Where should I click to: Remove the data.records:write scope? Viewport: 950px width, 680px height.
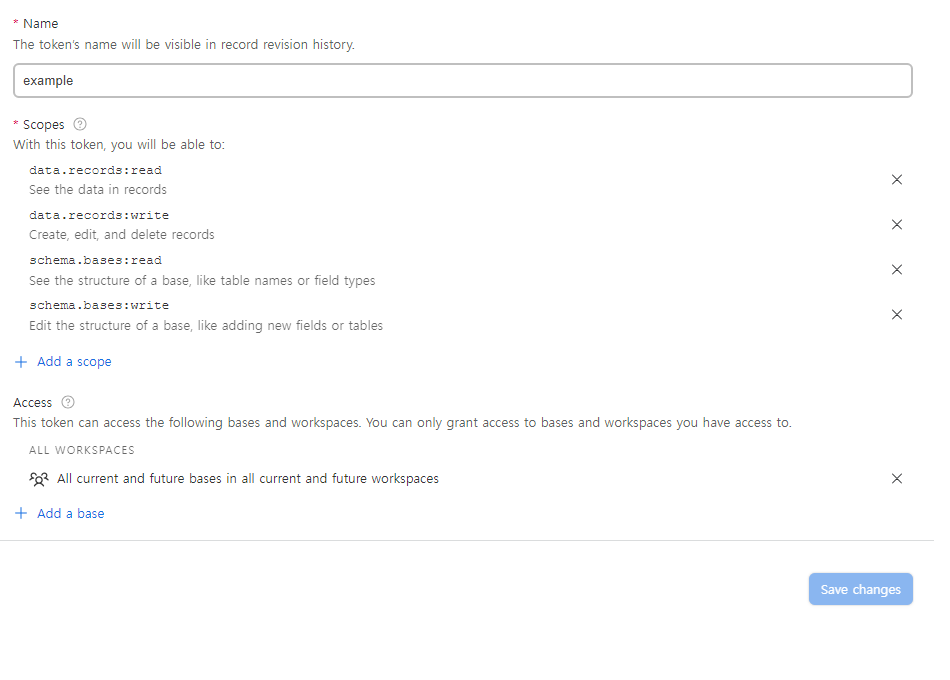click(x=897, y=225)
